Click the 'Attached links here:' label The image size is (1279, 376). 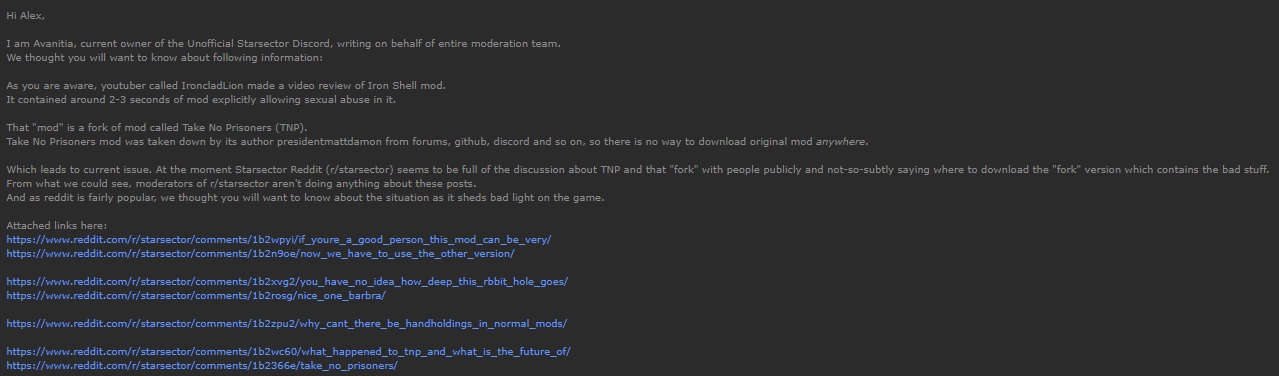coord(56,226)
